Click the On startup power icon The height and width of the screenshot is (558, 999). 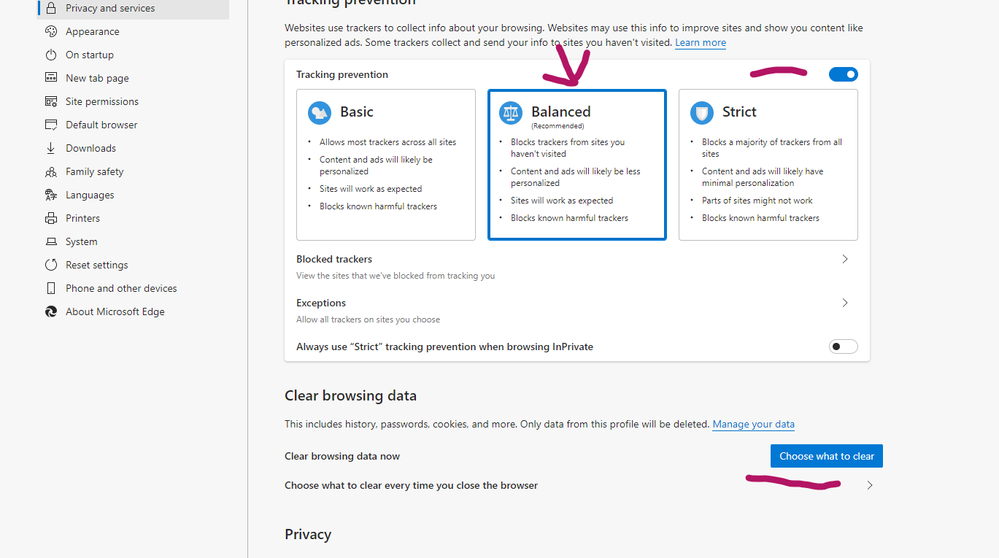pos(51,55)
